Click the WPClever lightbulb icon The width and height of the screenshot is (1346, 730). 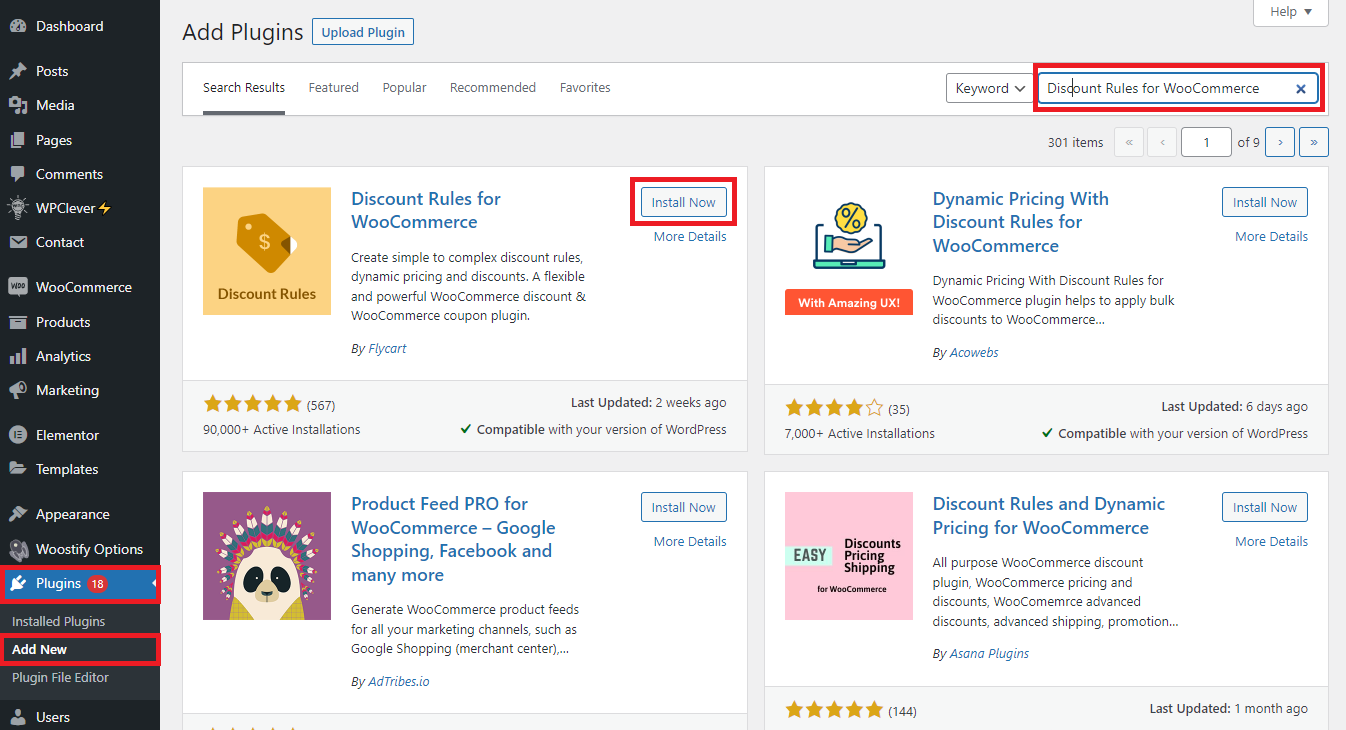click(x=18, y=208)
